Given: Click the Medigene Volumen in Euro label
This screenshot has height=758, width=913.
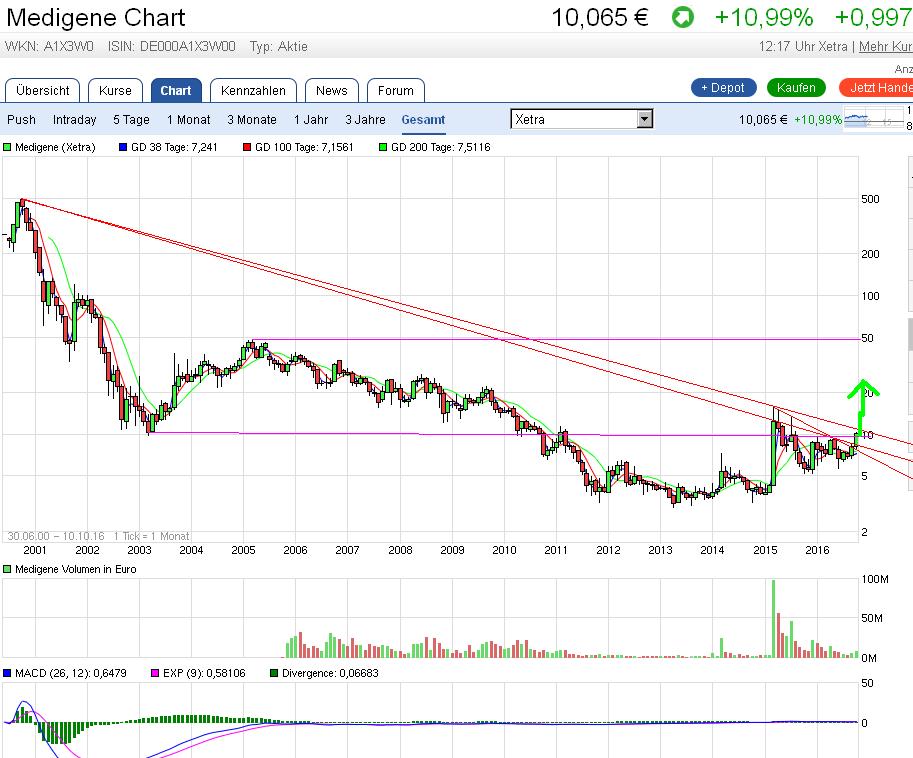Looking at the screenshot, I should 76,569.
